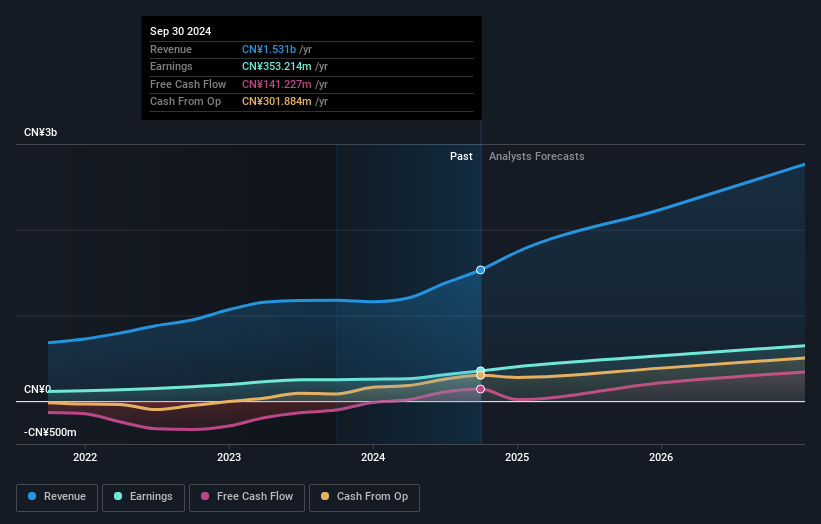Select the Analysts Forecasts section label
The width and height of the screenshot is (821, 524).
coord(536,156)
